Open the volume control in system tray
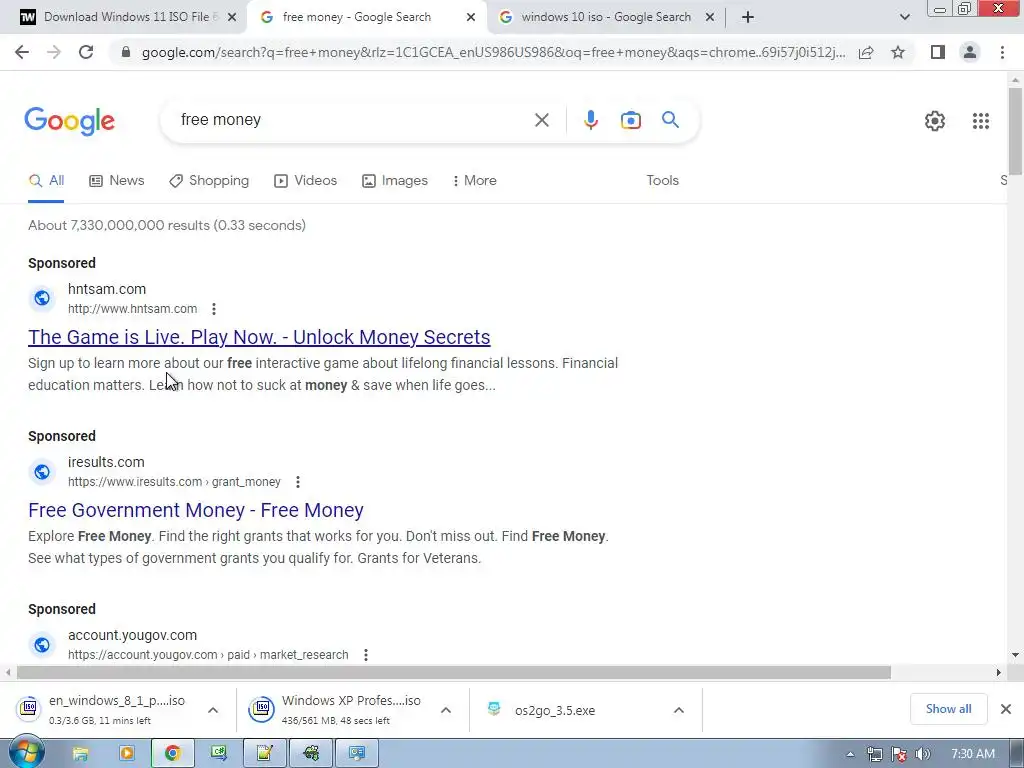This screenshot has height=768, width=1024. point(923,754)
